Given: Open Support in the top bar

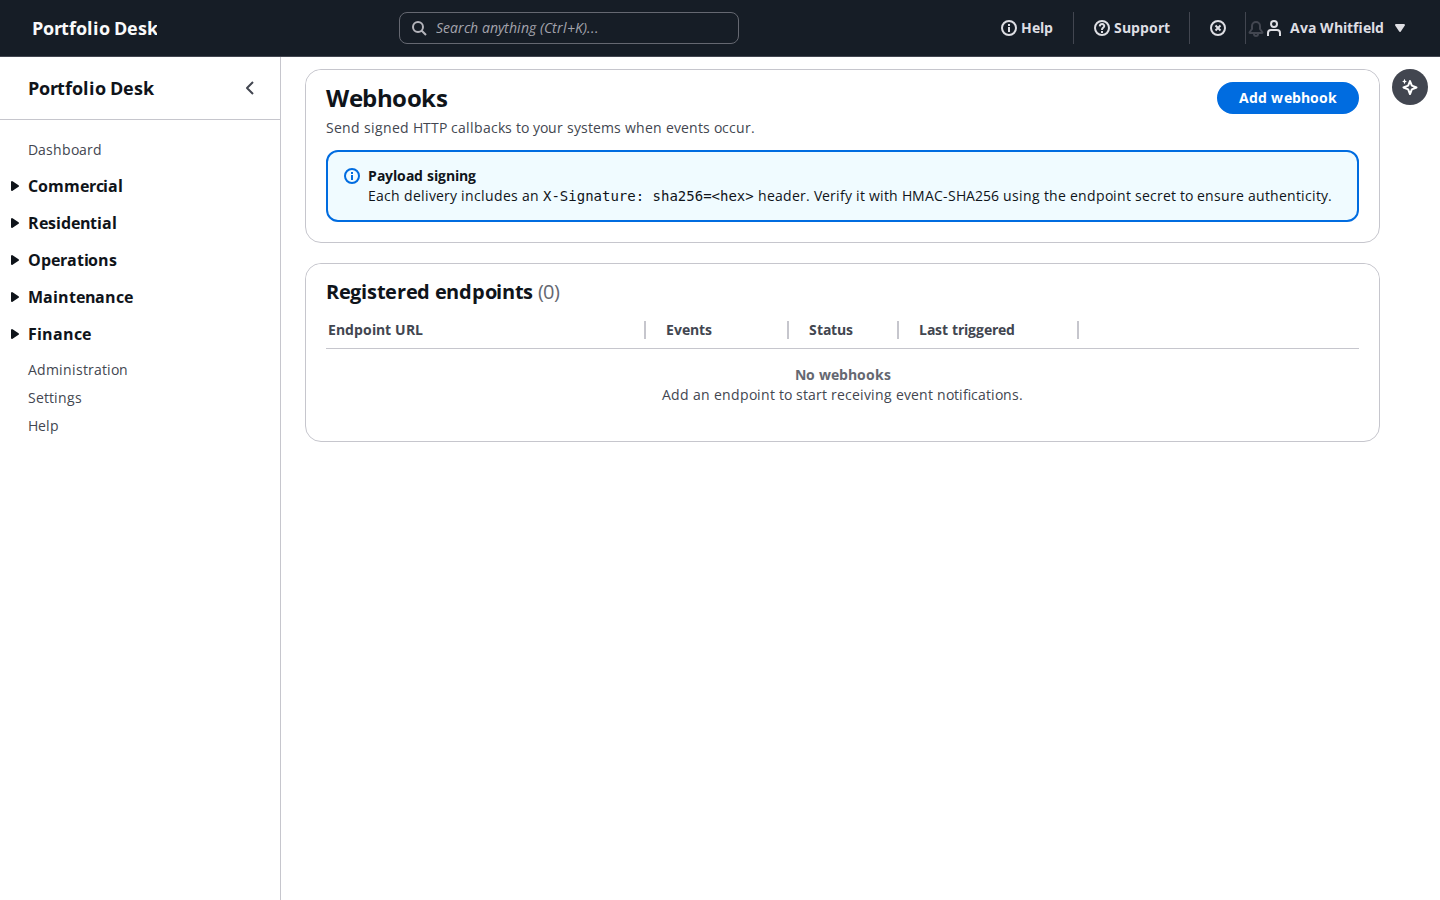Looking at the screenshot, I should click(1132, 28).
